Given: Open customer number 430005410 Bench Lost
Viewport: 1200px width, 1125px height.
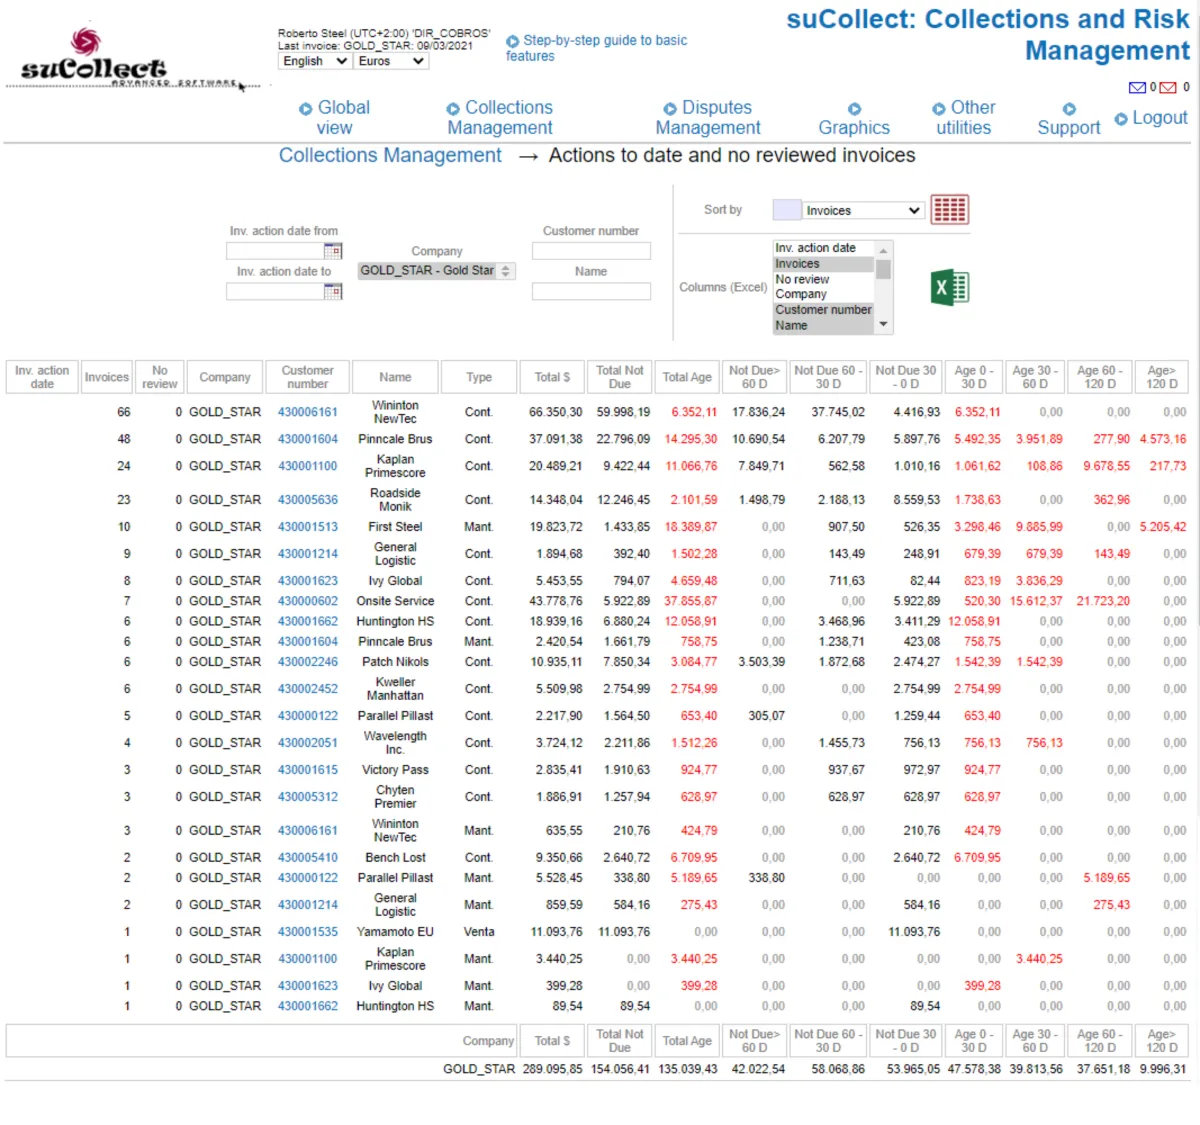Looking at the screenshot, I should click(x=308, y=858).
